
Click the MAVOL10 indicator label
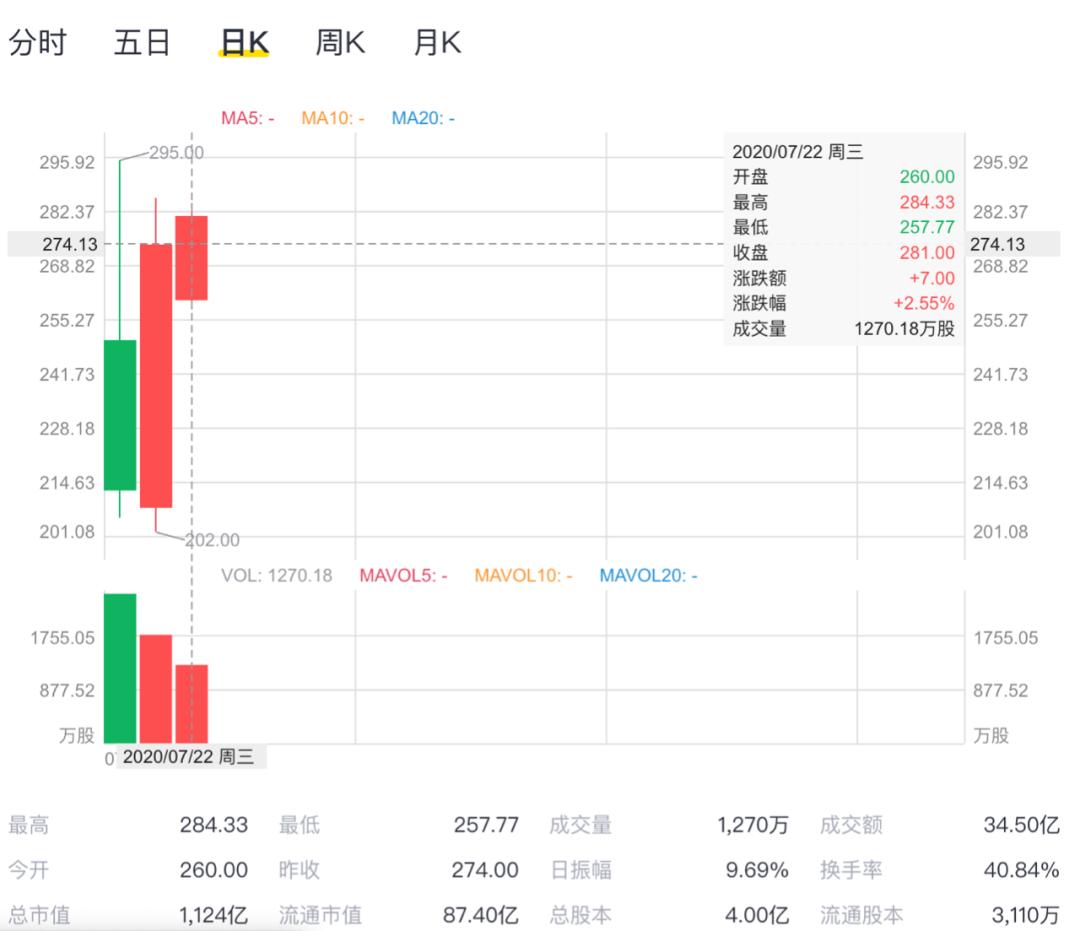523,576
